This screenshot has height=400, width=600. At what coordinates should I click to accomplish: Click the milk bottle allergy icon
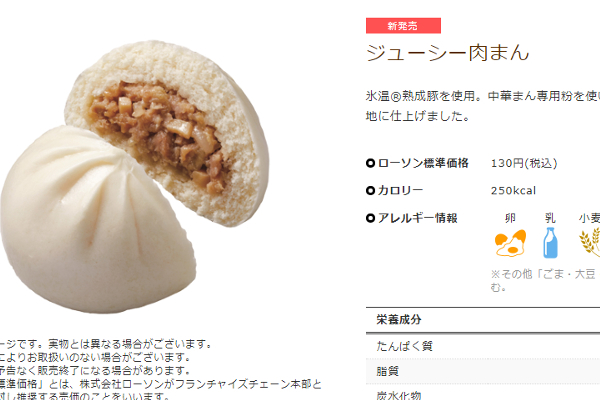[x=550, y=243]
